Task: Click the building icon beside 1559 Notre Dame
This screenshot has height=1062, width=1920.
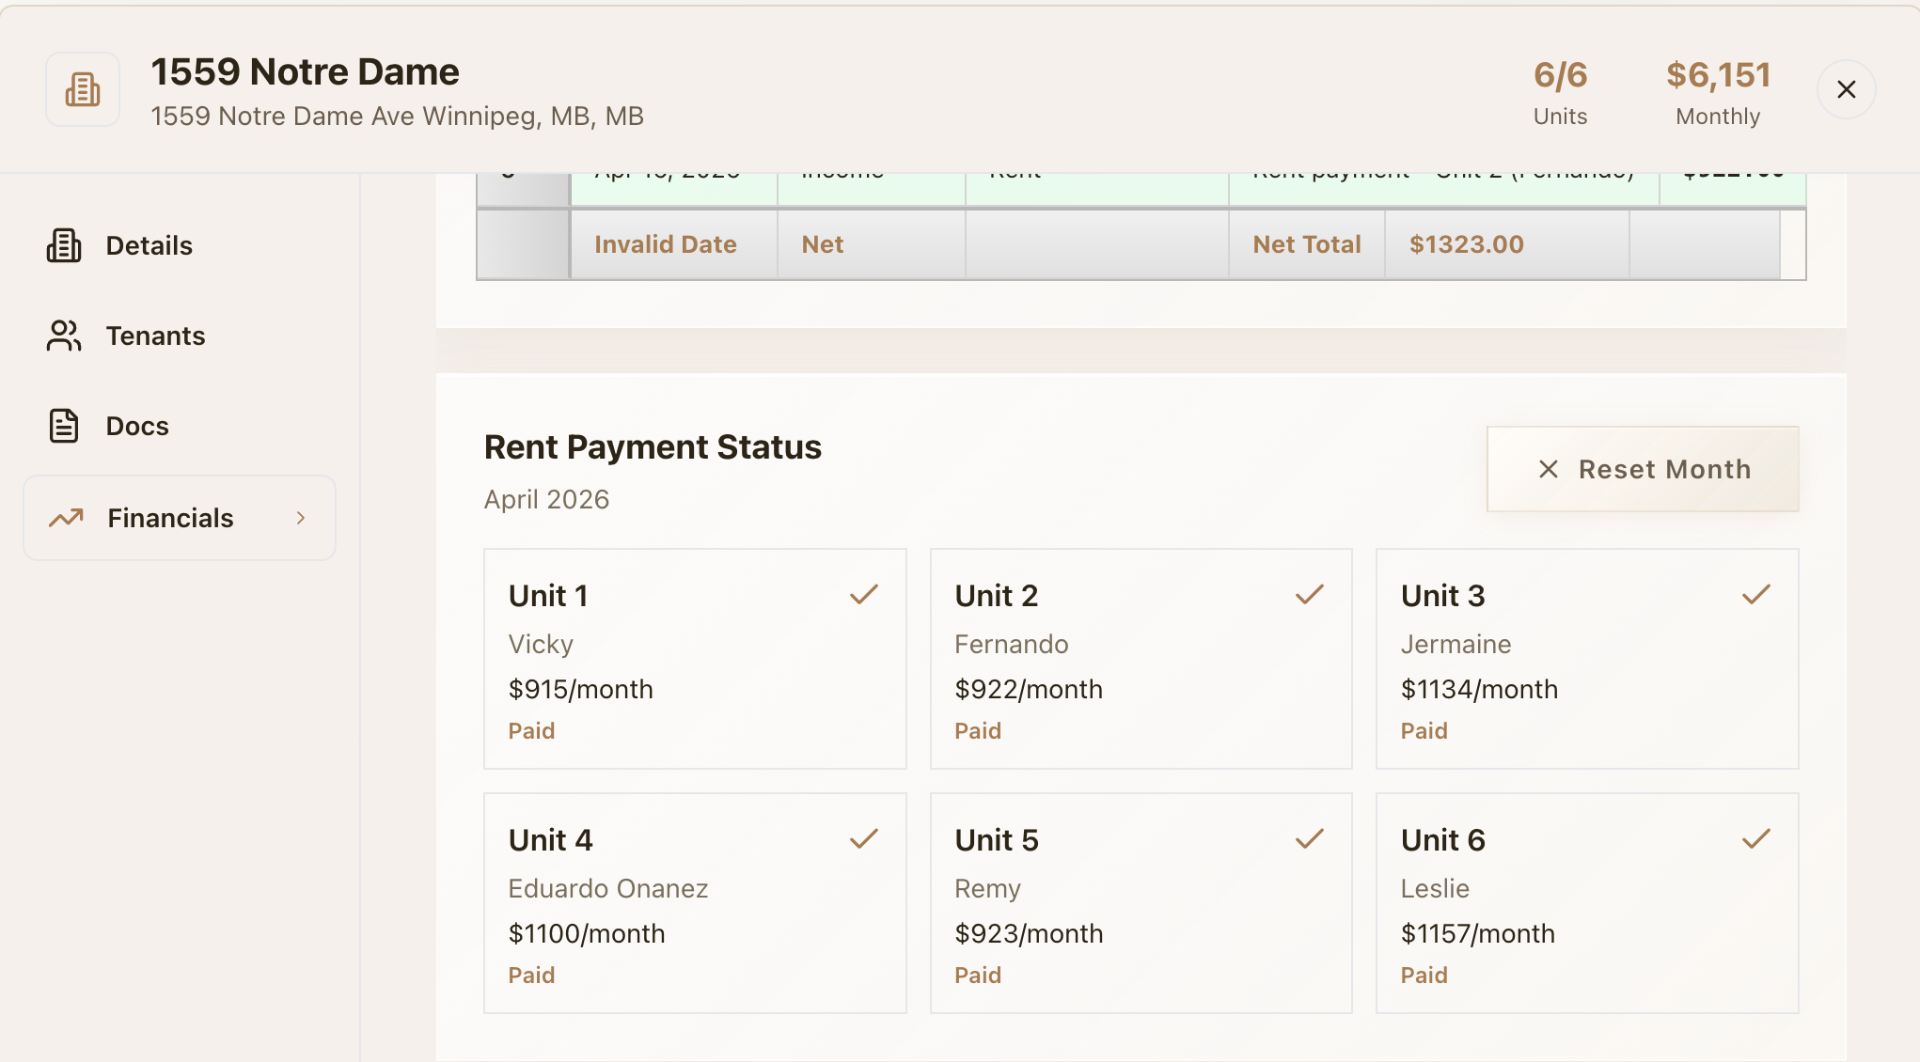Action: [x=83, y=90]
